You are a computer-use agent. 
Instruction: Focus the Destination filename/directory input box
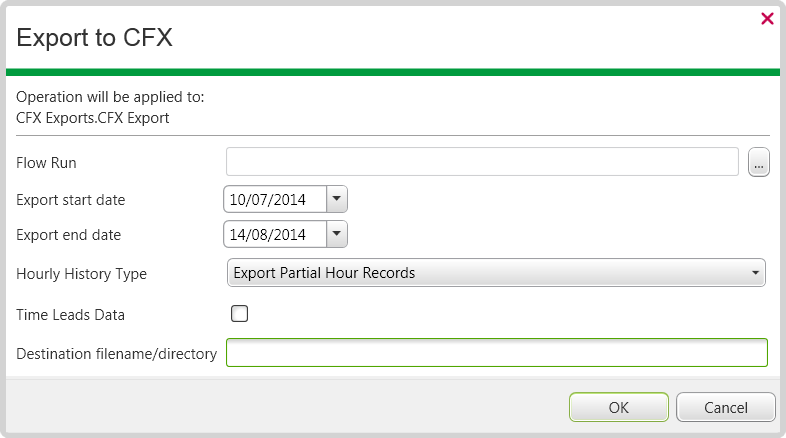[x=496, y=353]
